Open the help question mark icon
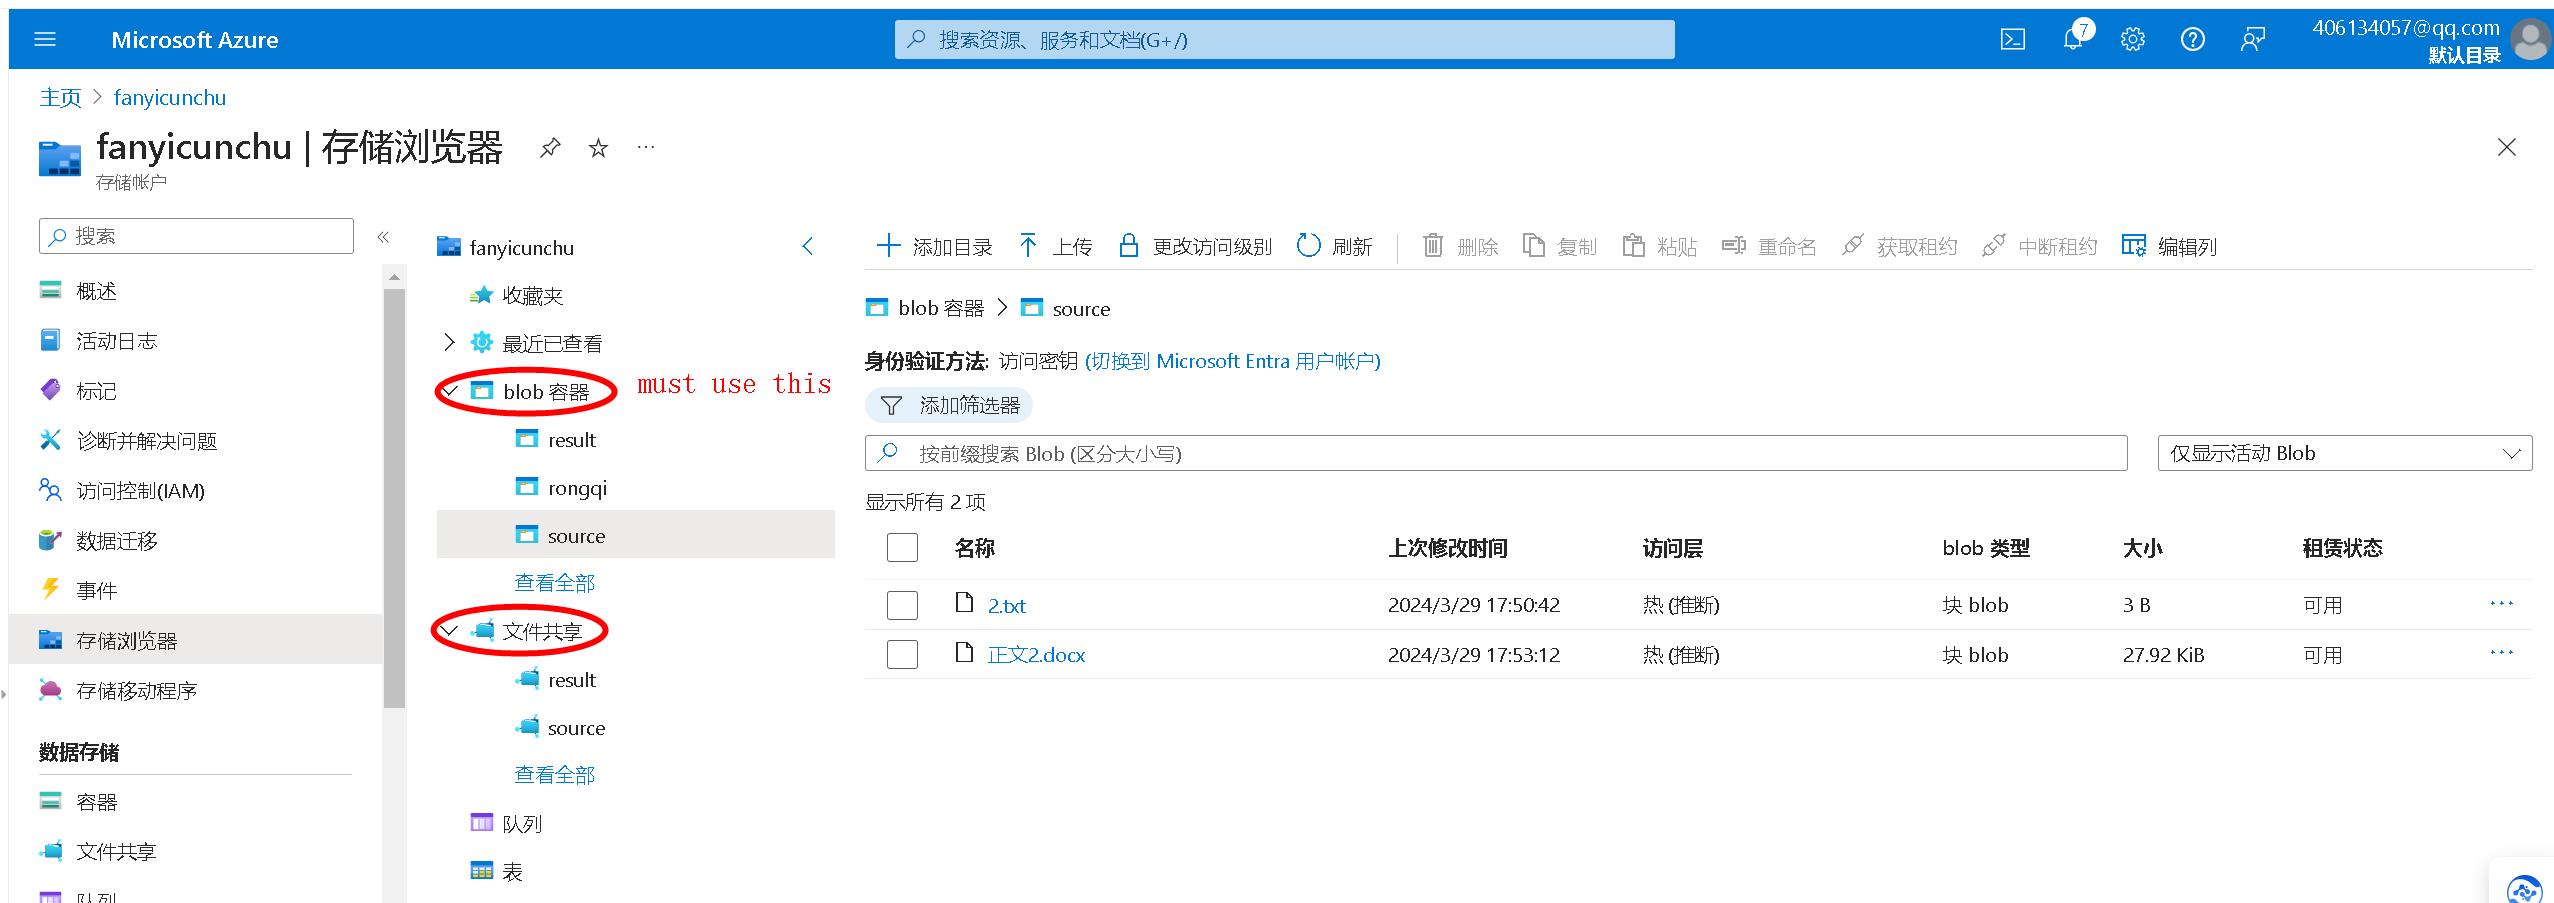This screenshot has width=2554, height=903. [x=2193, y=40]
